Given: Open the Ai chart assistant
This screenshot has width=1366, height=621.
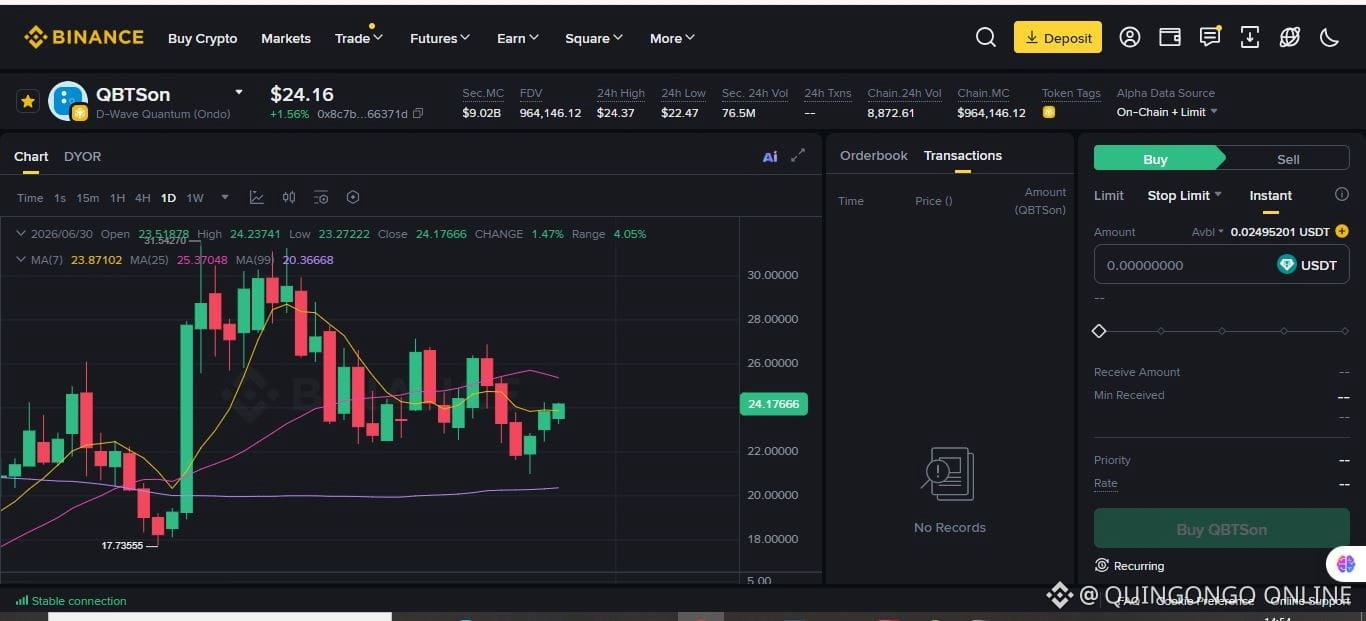Looking at the screenshot, I should tap(770, 156).
